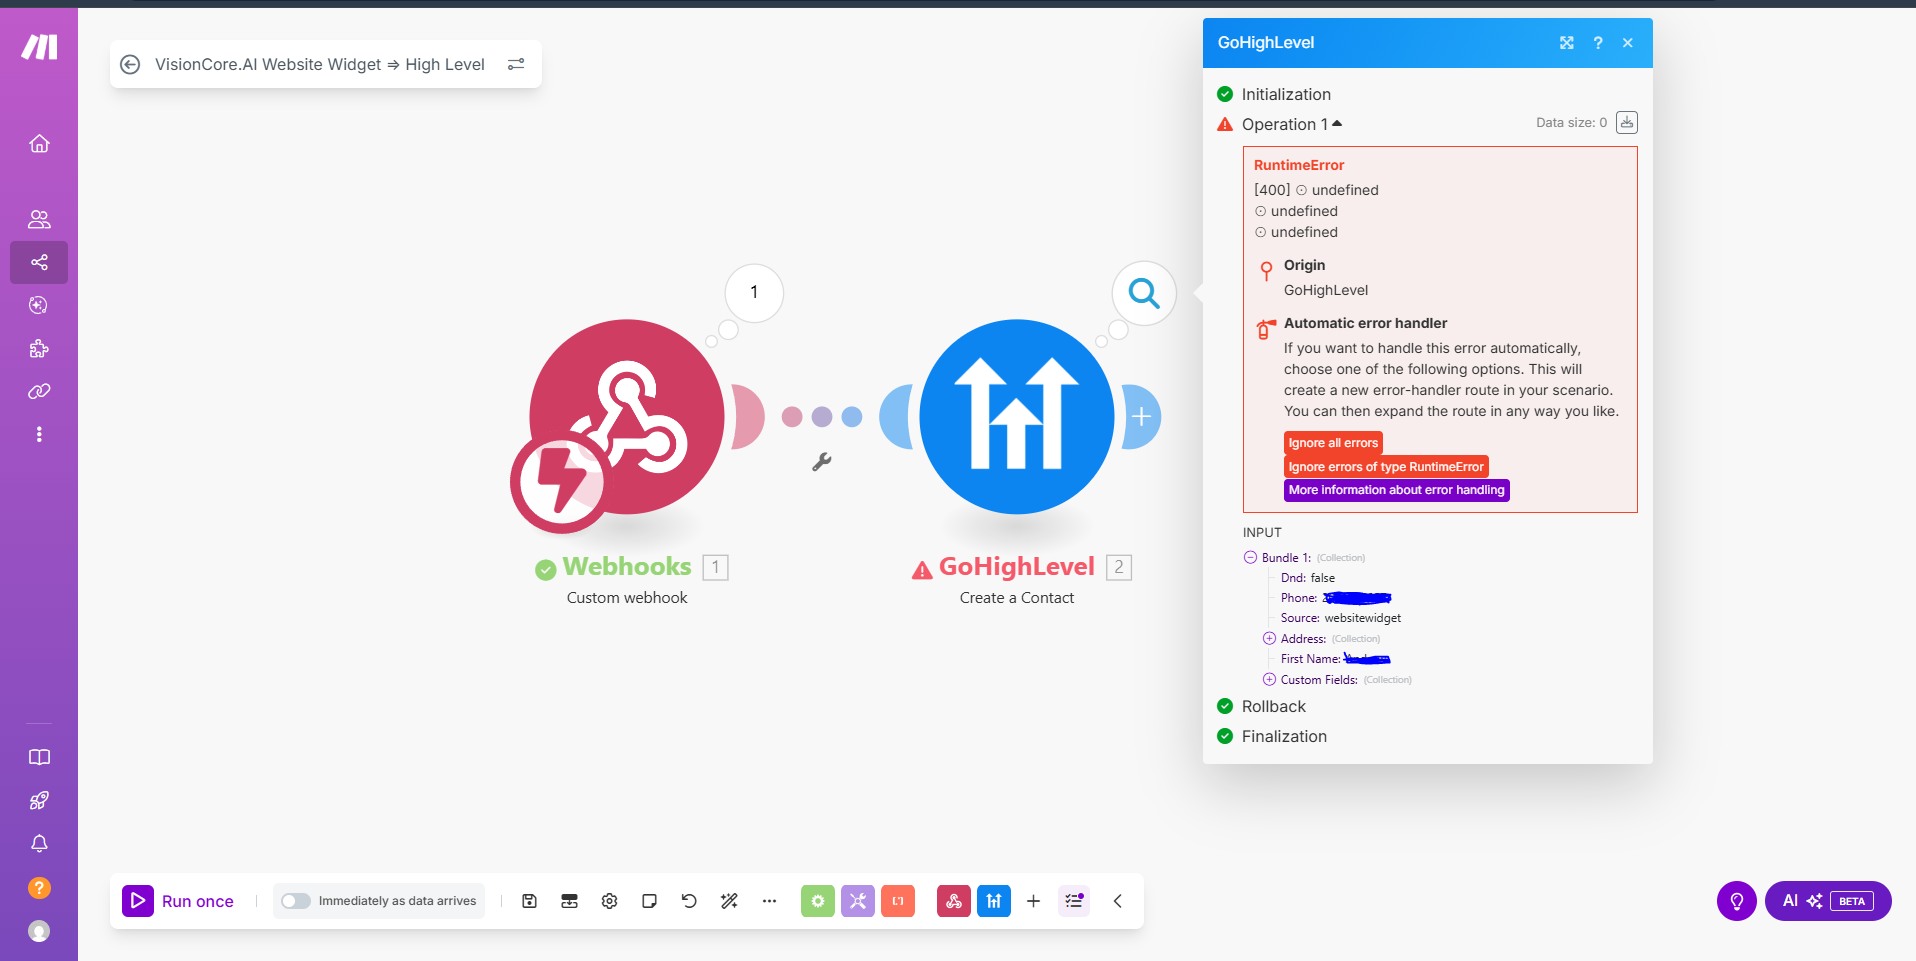This screenshot has width=1916, height=961.
Task: Download the output bundles of Operation 1
Action: pos(1627,122)
